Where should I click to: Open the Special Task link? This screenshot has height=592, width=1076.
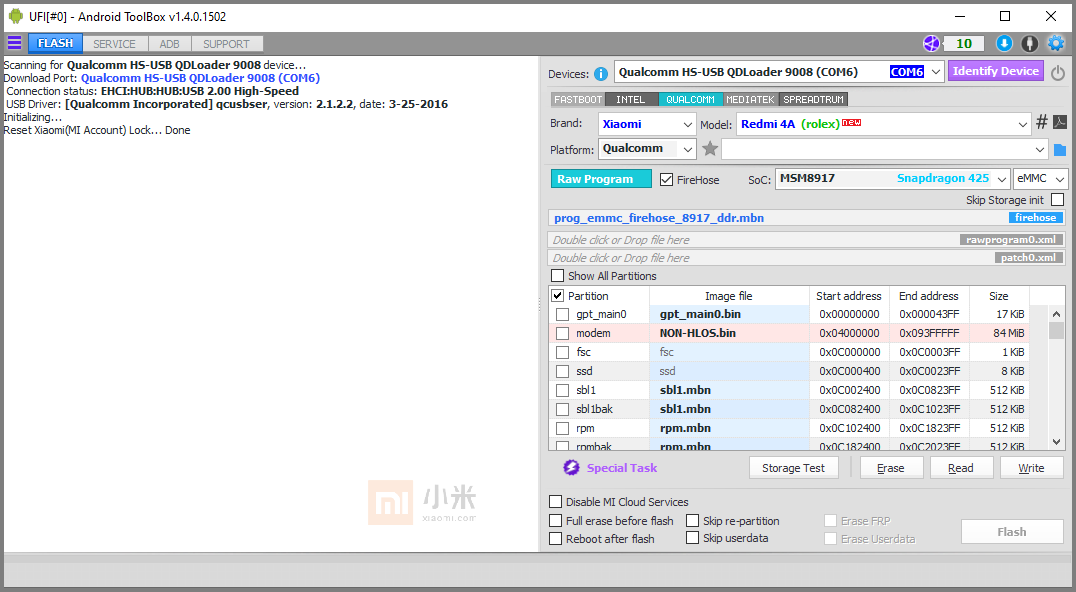[622, 468]
